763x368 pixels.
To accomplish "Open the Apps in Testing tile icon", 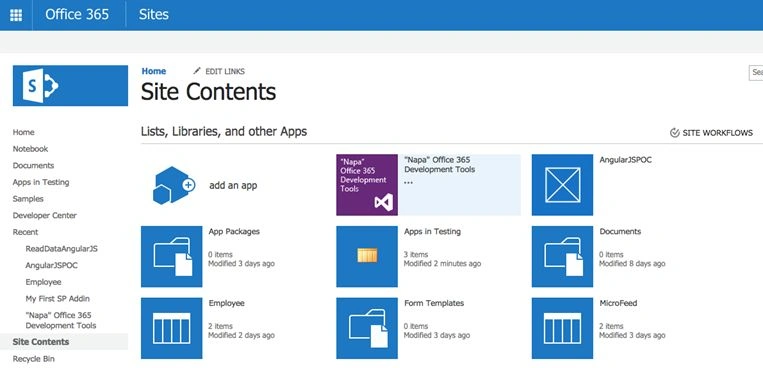I will 367,257.
